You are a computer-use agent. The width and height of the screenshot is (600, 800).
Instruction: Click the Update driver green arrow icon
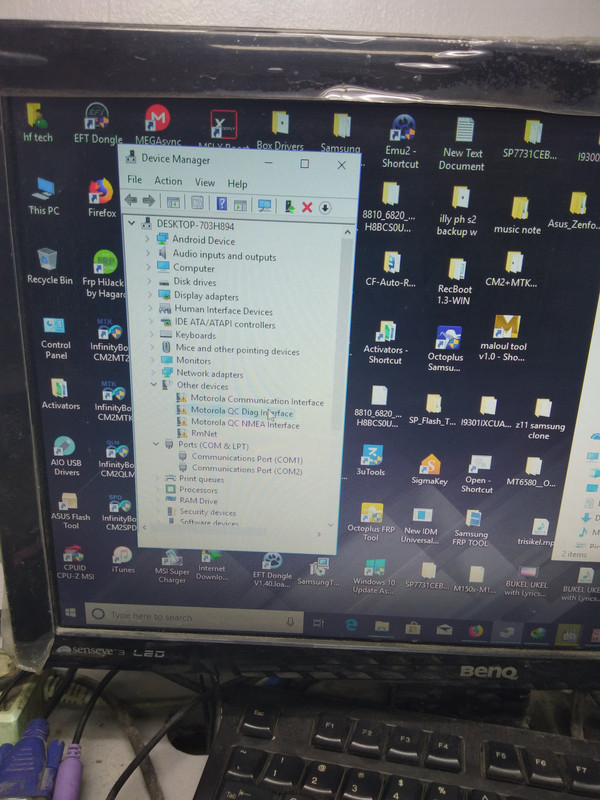coord(289,206)
